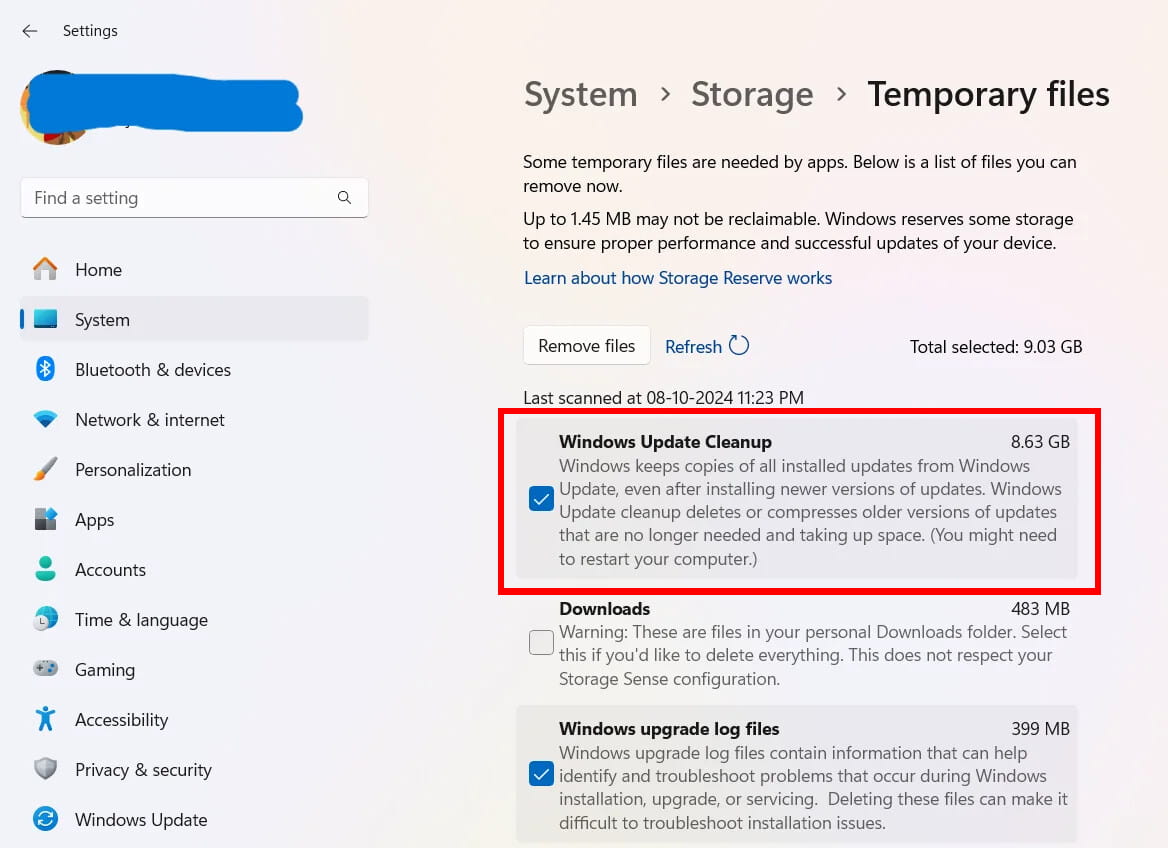Open Network & internet settings label
Image resolution: width=1168 pixels, height=848 pixels.
pyautogui.click(x=150, y=420)
